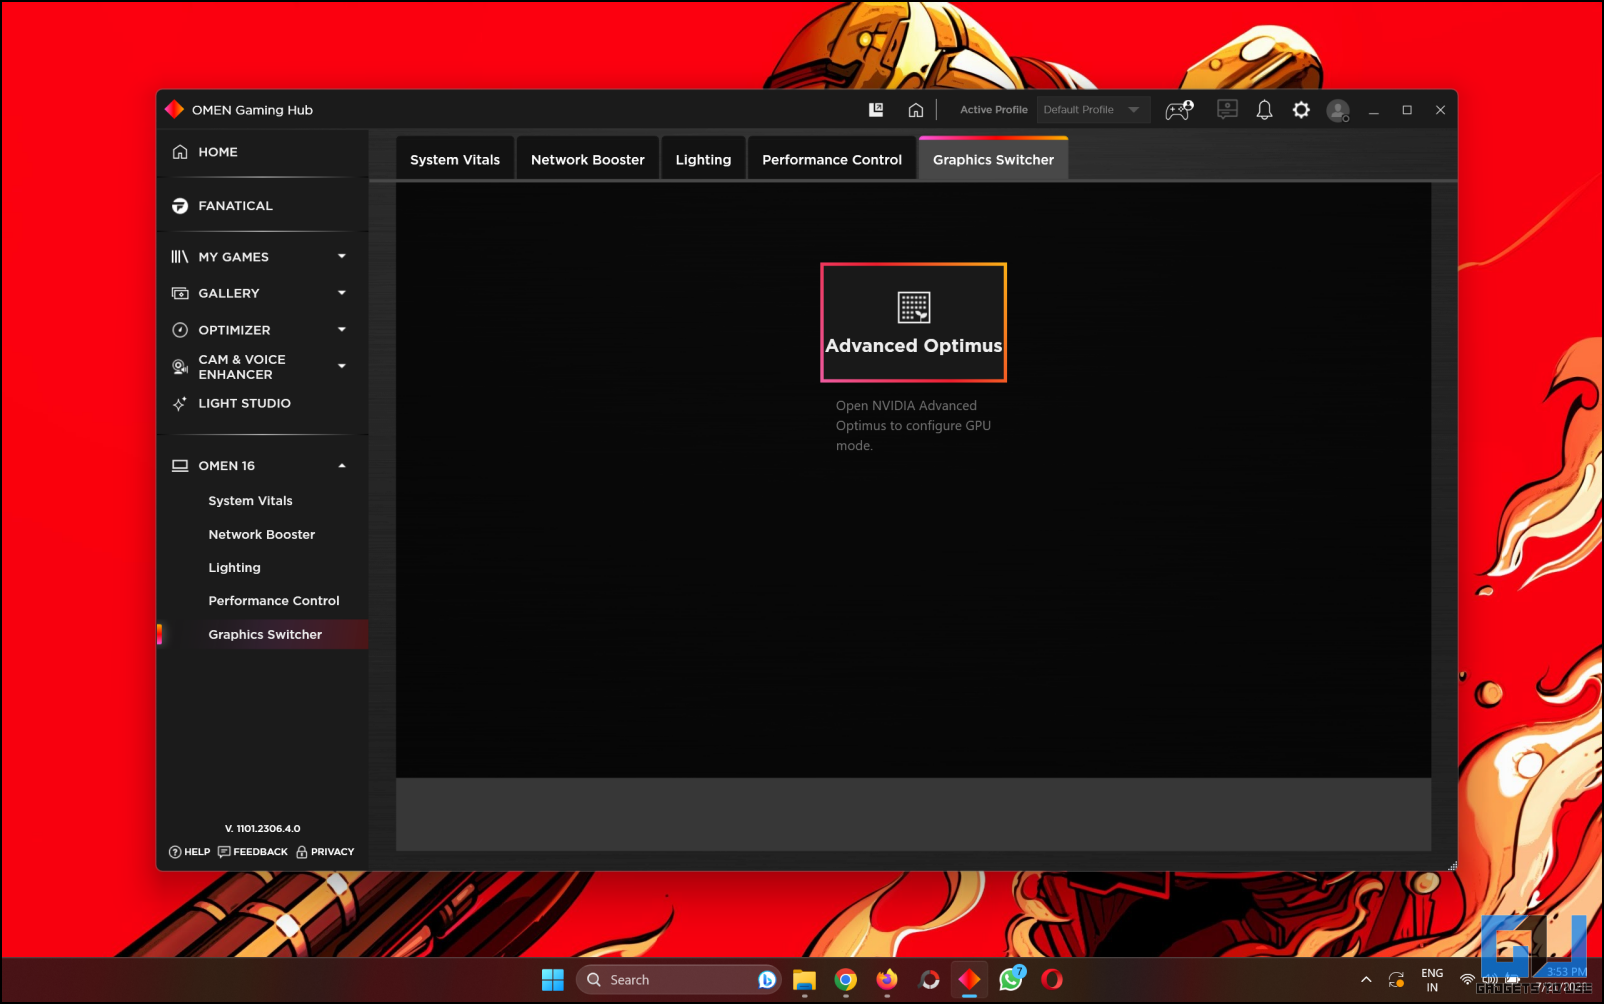Viewport: 1604px width, 1004px height.
Task: Click ENG IN language indicator
Action: [1432, 980]
